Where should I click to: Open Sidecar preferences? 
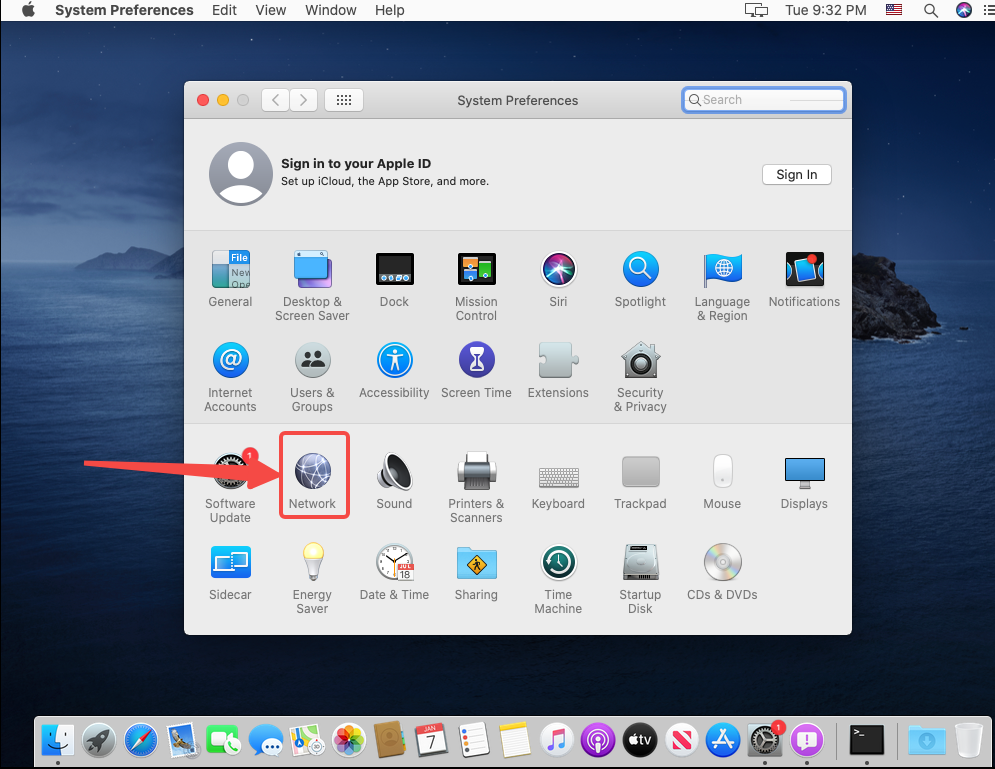pyautogui.click(x=230, y=572)
